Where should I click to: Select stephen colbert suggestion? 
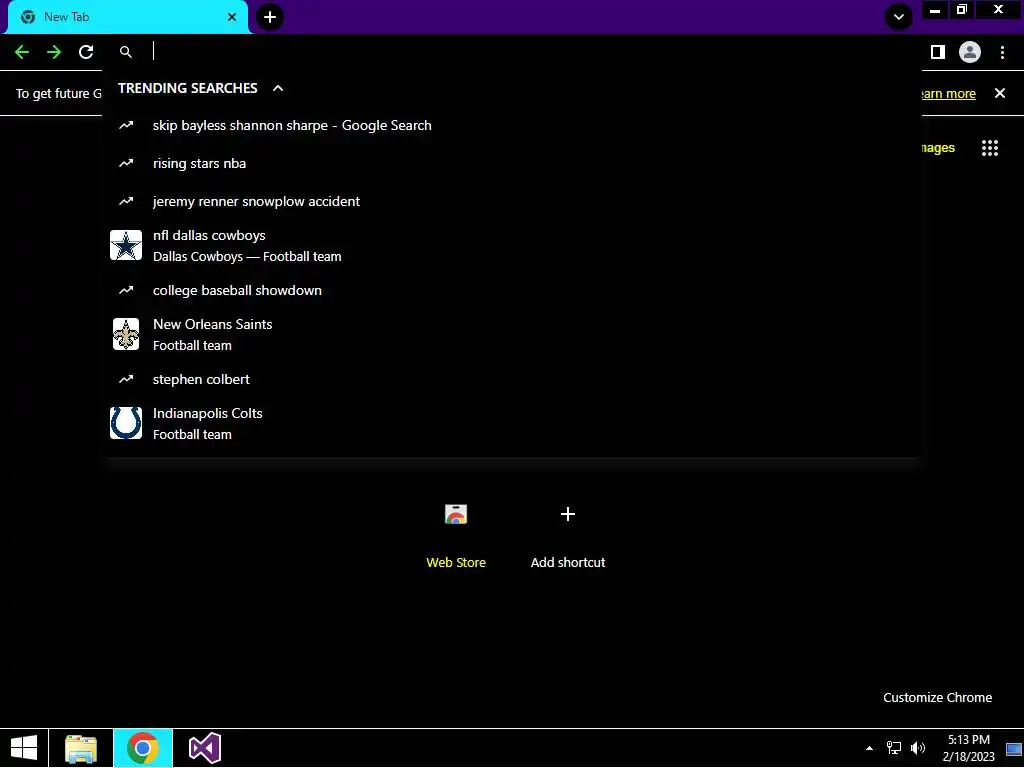512,379
